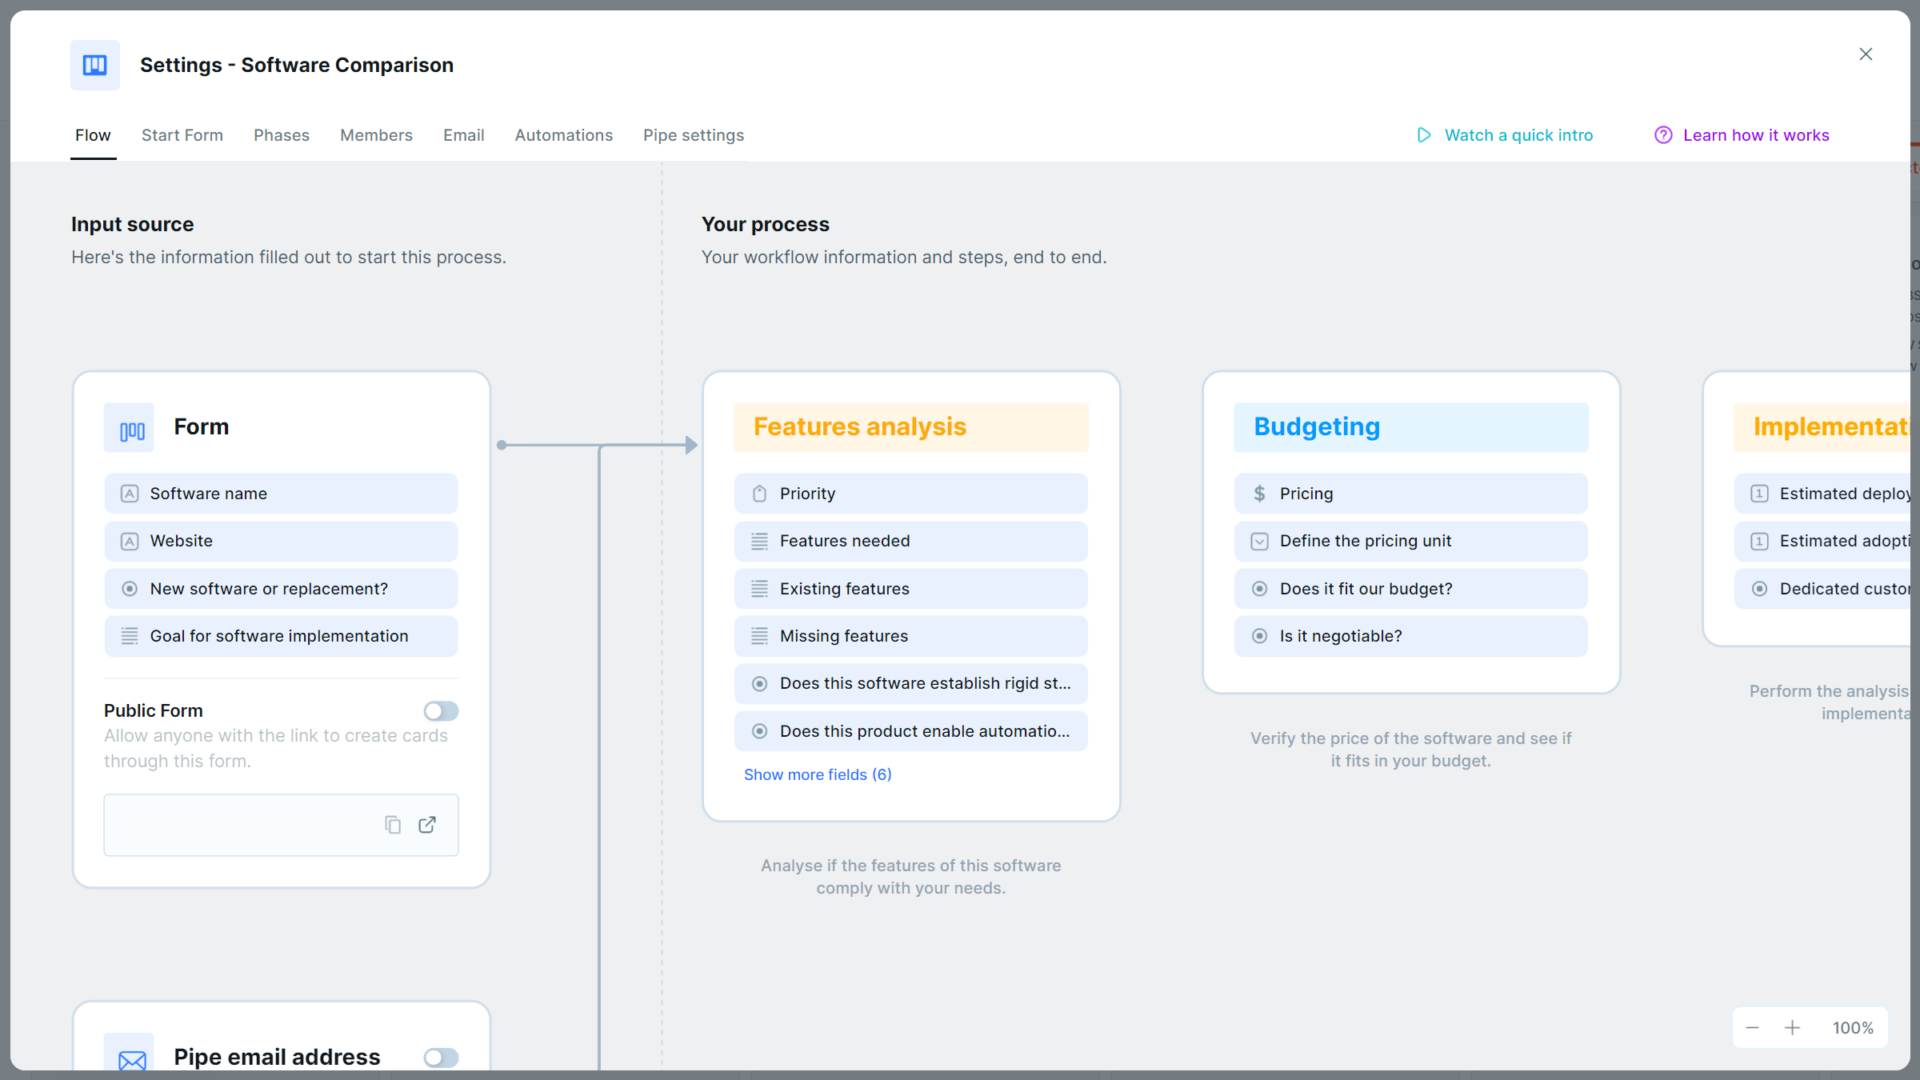Click the form icon on the Form card
The image size is (1920, 1080).
pos(129,428)
